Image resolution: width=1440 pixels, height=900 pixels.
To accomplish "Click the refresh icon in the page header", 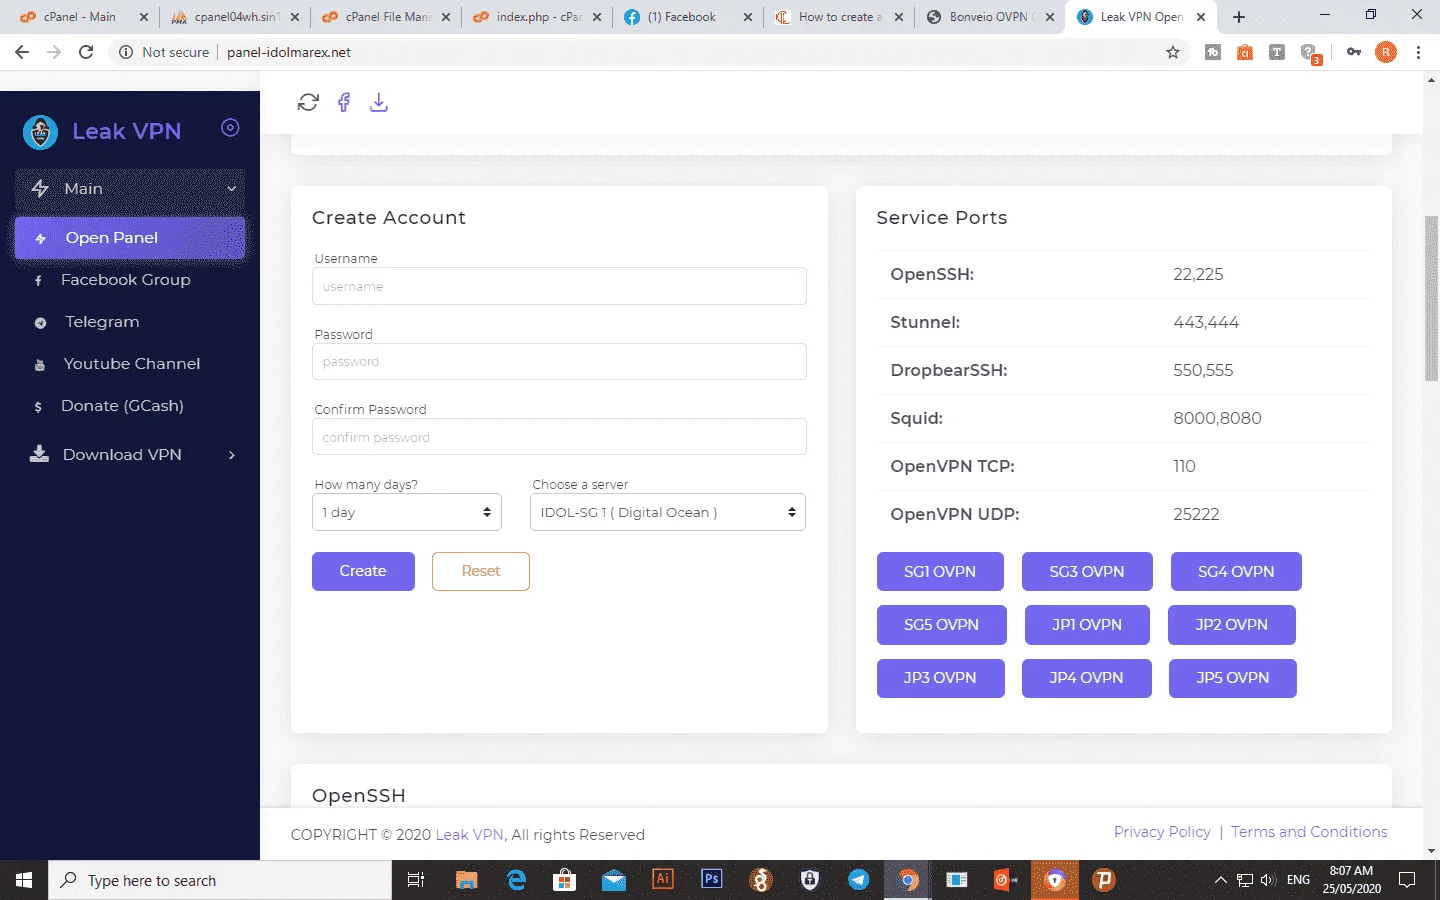I will pos(308,102).
